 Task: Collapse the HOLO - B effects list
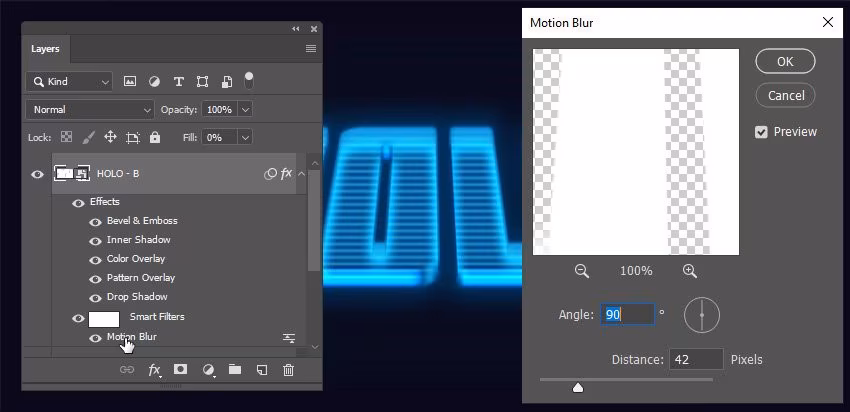[301, 174]
